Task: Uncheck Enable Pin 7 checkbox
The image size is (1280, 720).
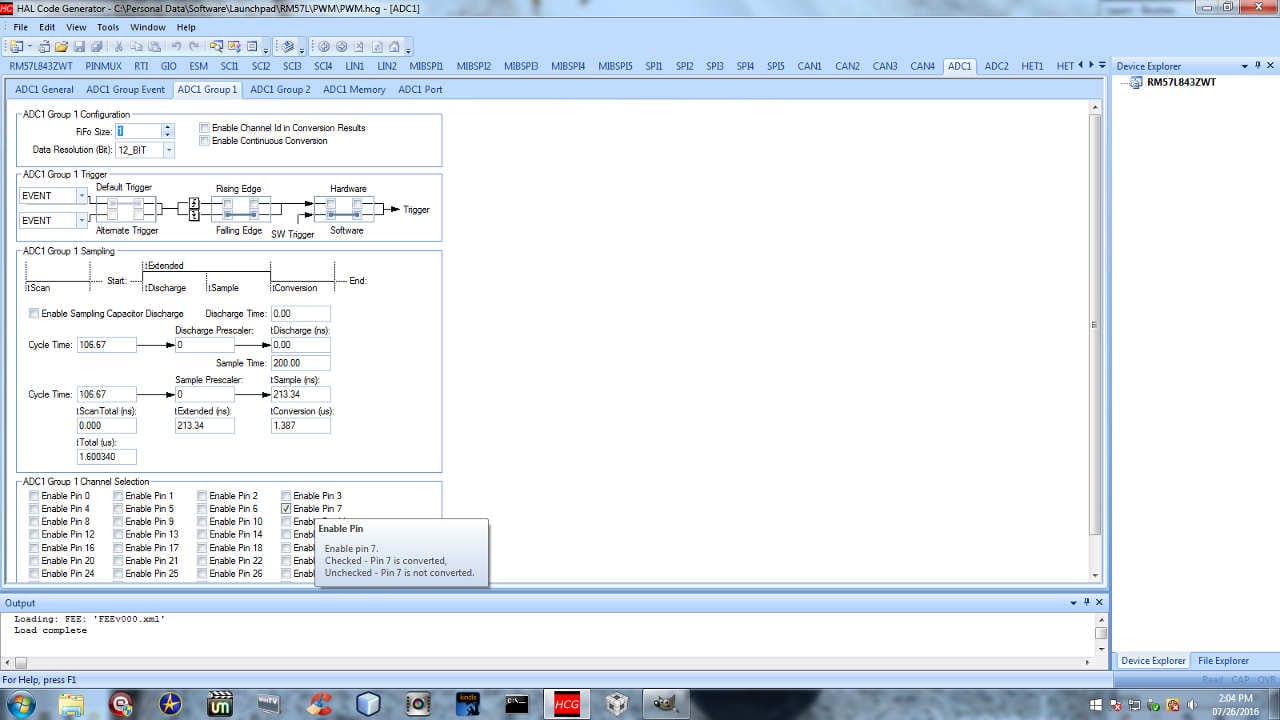Action: [x=286, y=509]
